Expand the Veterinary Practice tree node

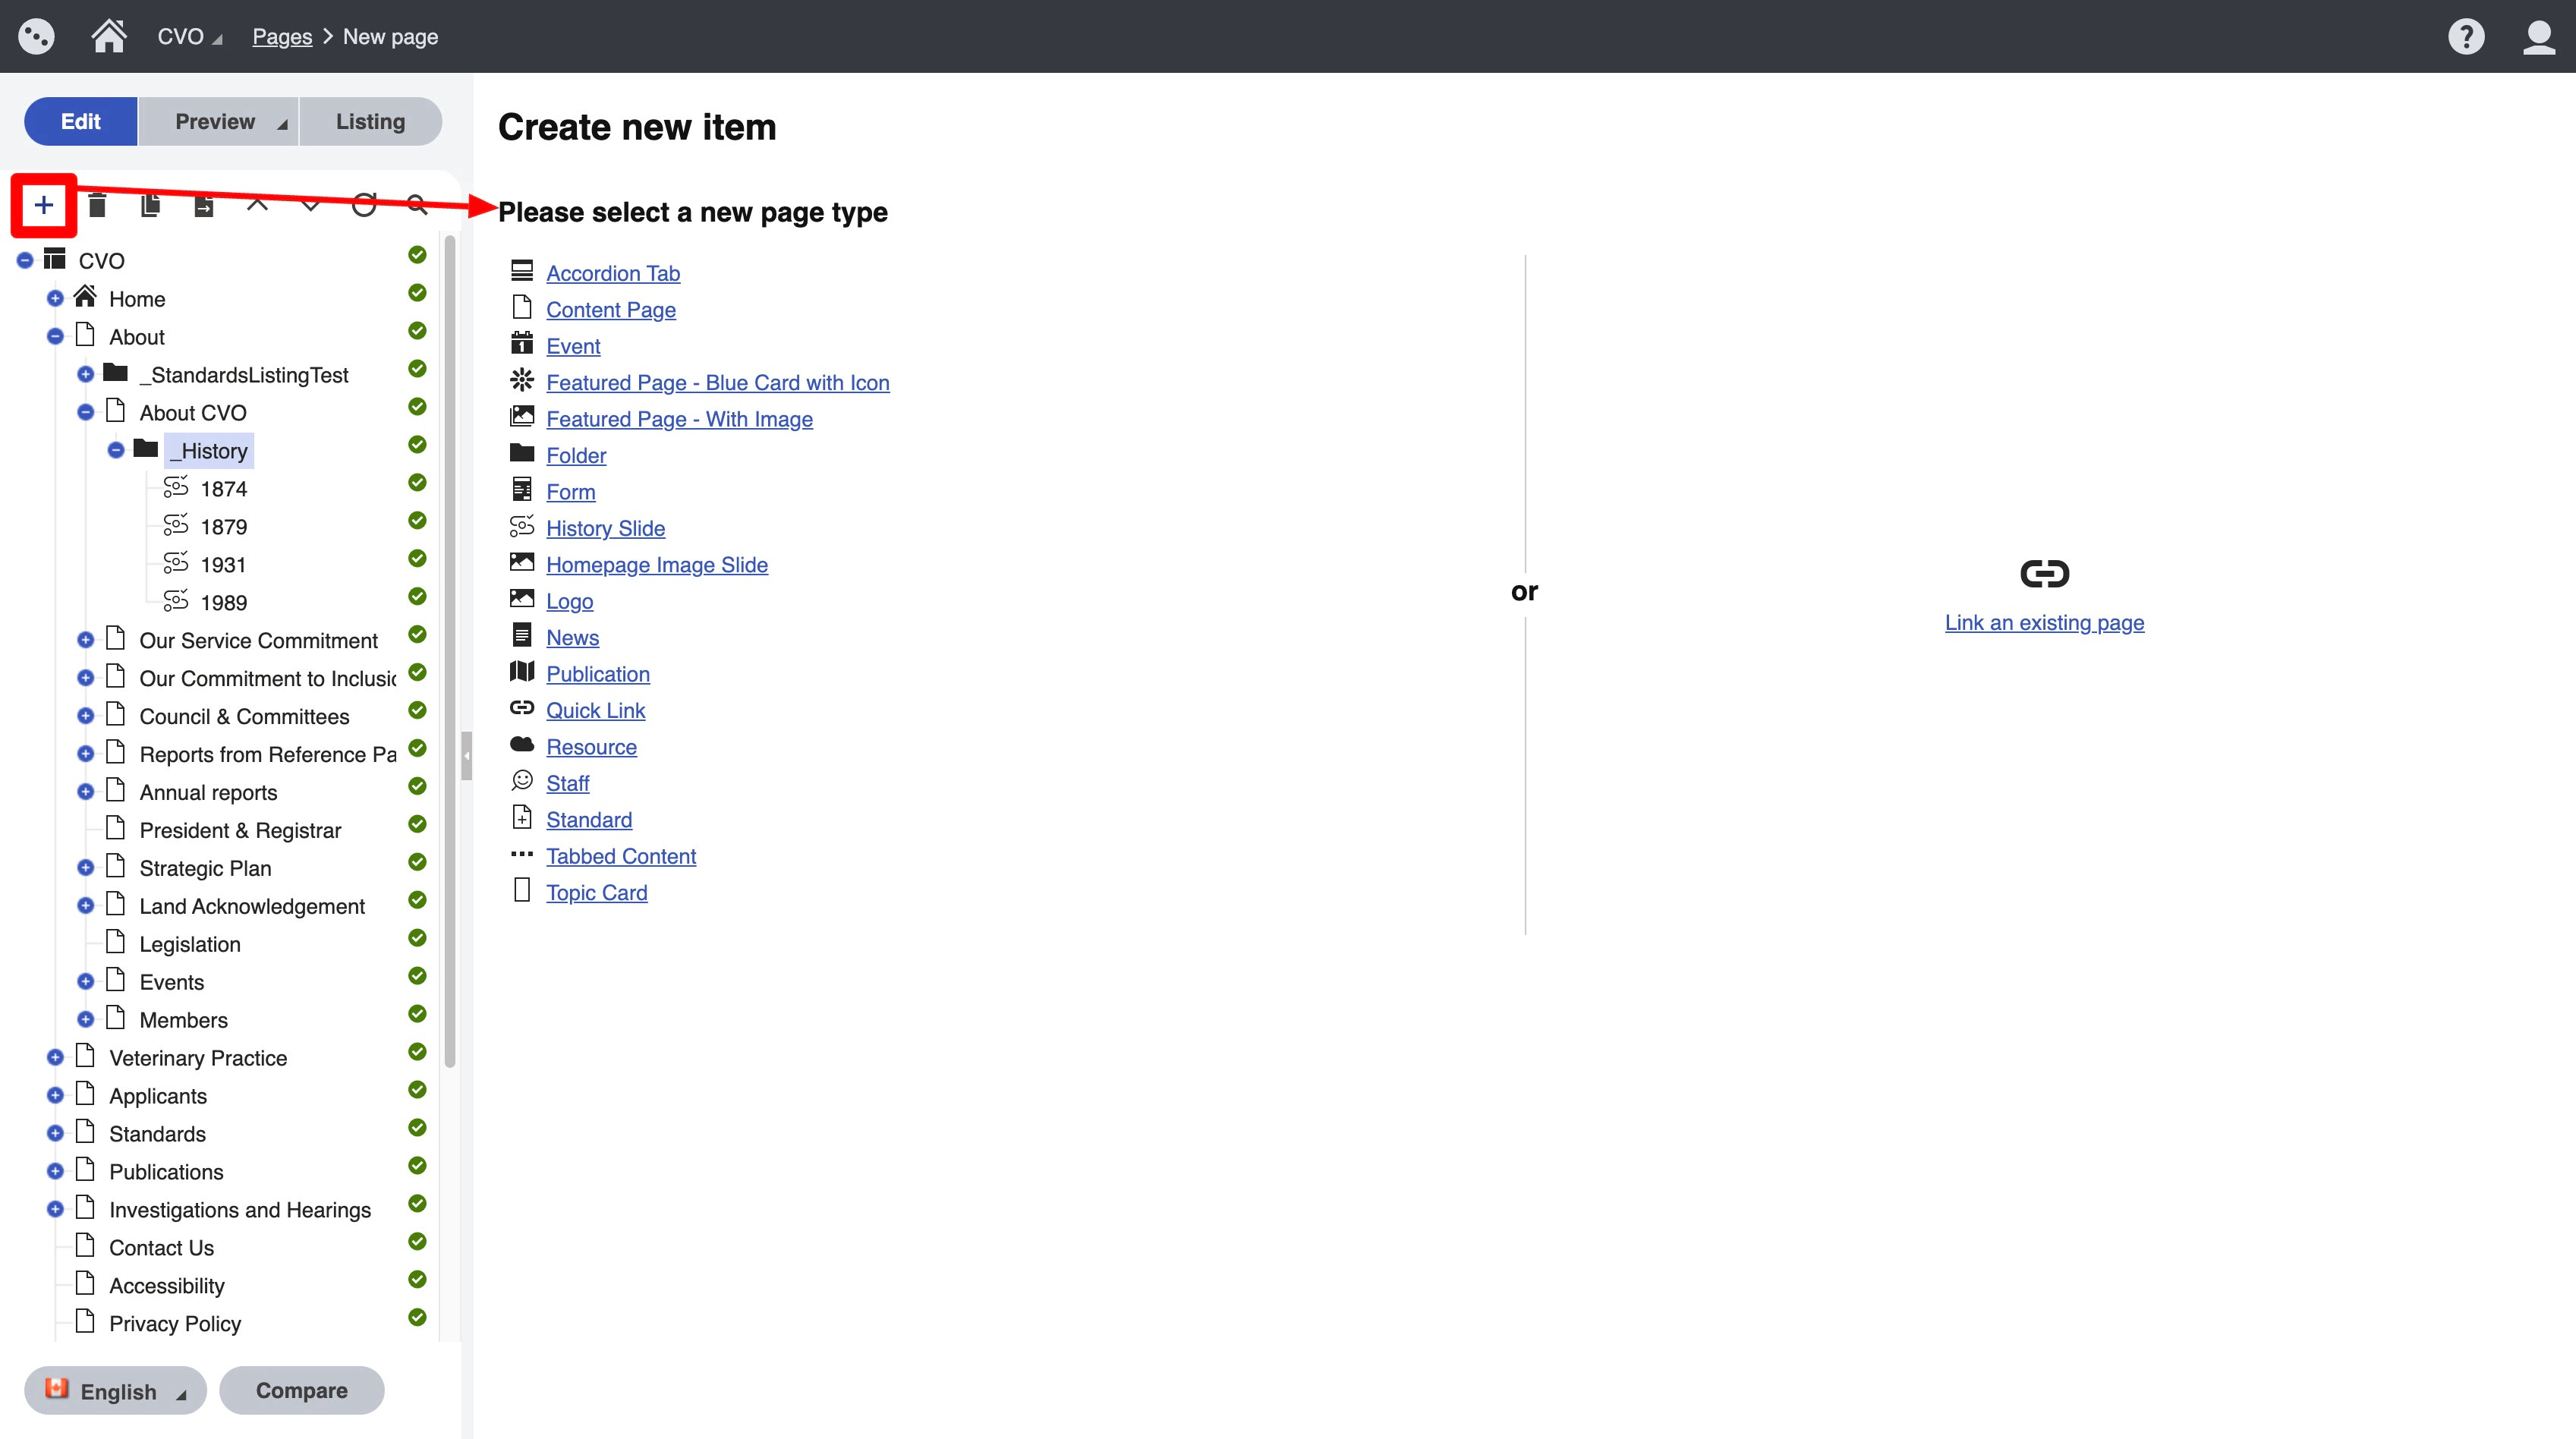55,1058
